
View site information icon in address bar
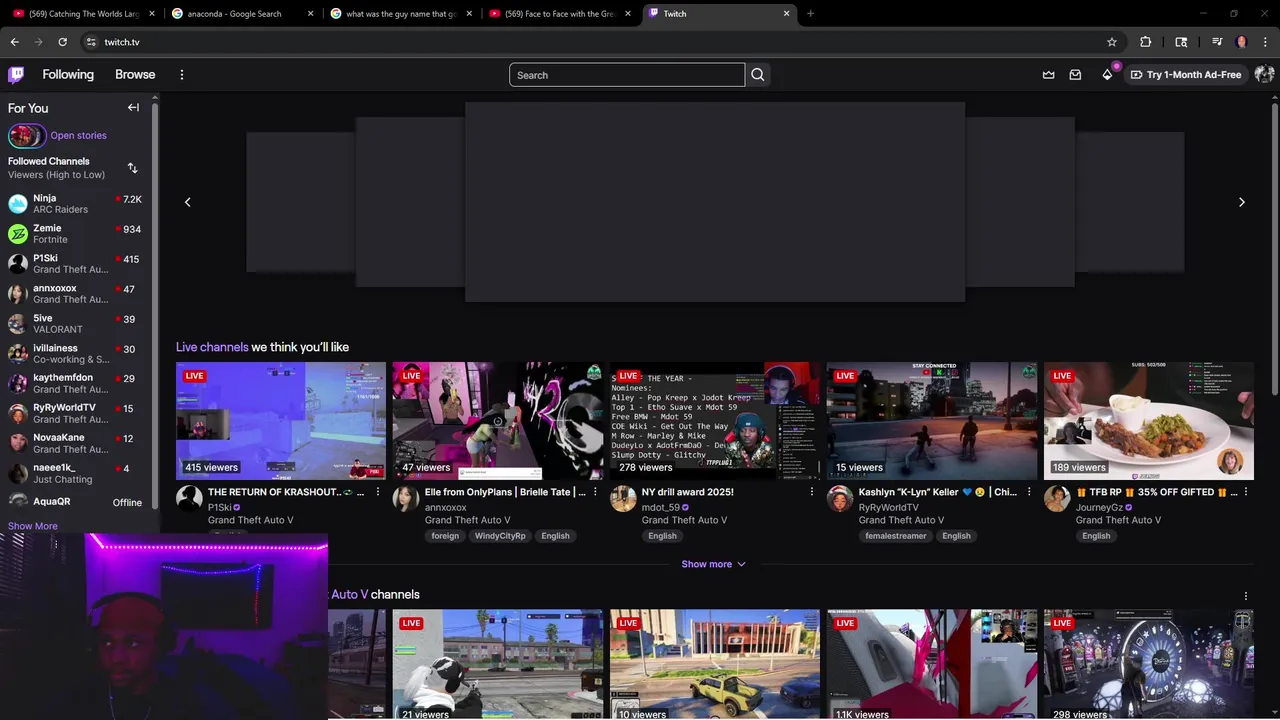coord(90,42)
